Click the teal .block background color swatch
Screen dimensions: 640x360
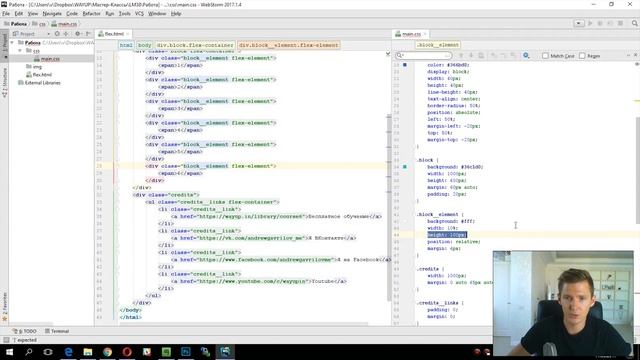click(x=404, y=167)
